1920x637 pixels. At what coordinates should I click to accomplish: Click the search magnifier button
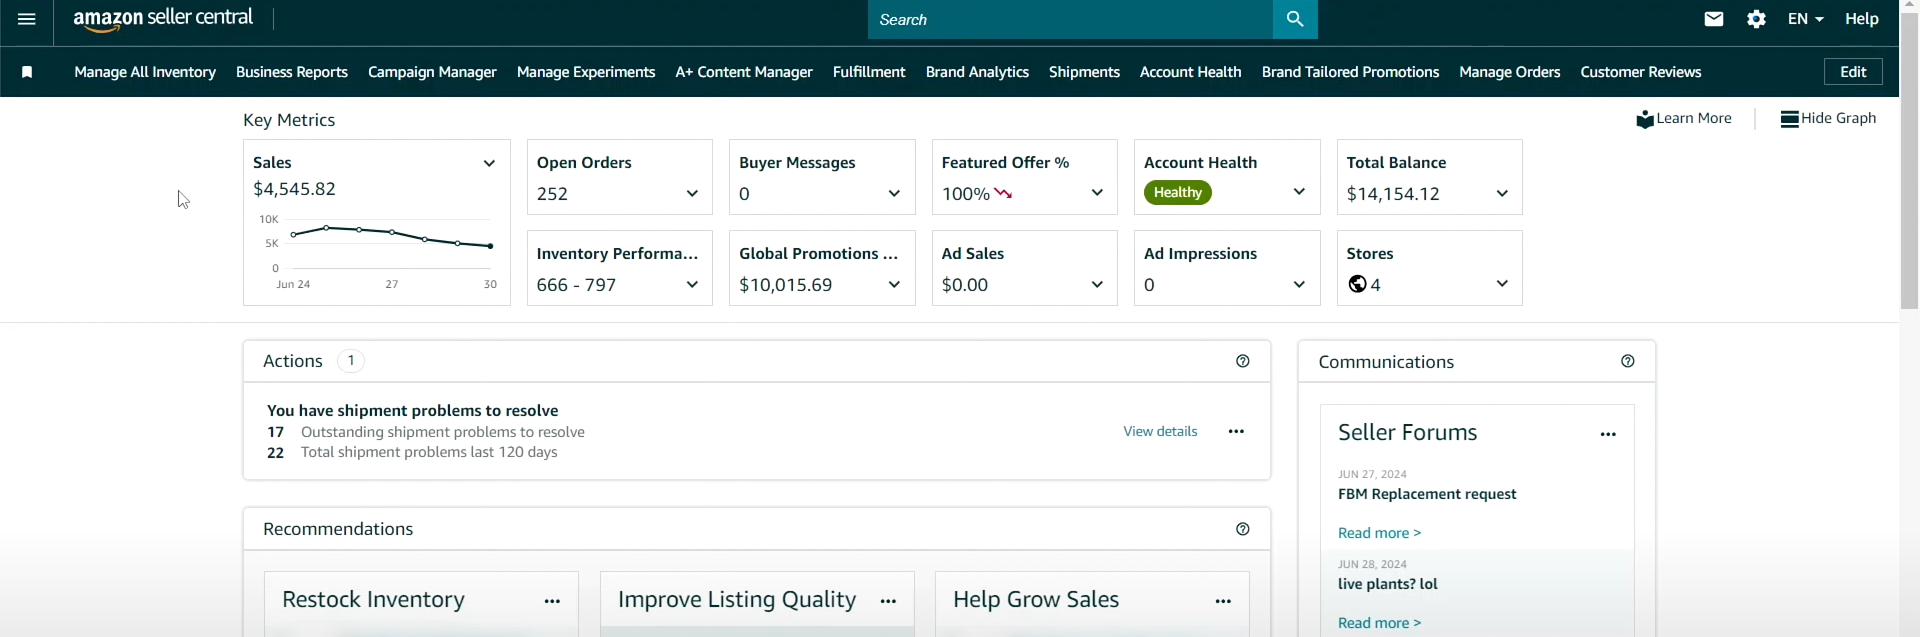[1295, 19]
